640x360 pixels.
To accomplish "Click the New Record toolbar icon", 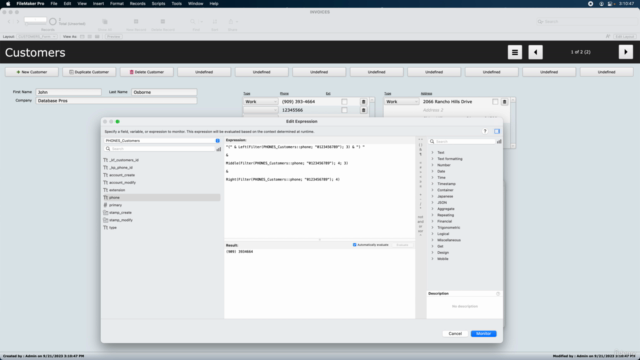I will click(x=136, y=22).
